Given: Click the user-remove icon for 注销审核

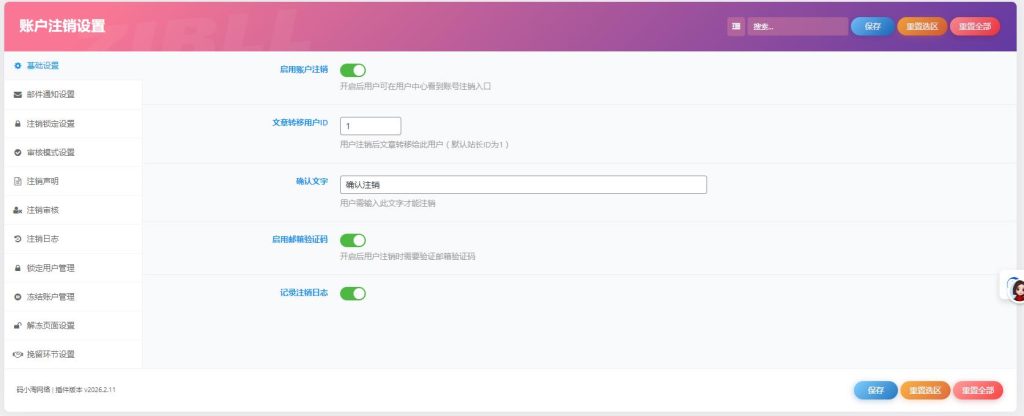Looking at the screenshot, I should [x=18, y=210].
